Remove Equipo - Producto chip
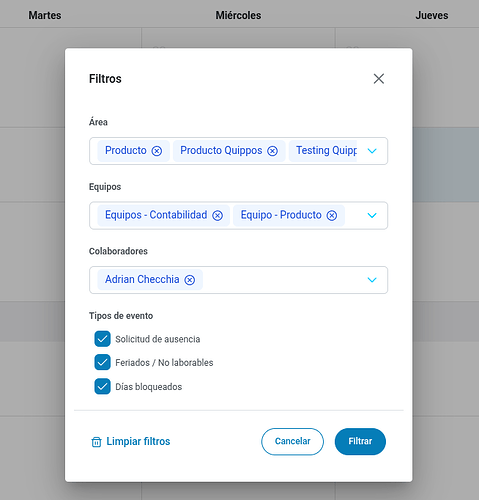This screenshot has width=479, height=500. 332,216
